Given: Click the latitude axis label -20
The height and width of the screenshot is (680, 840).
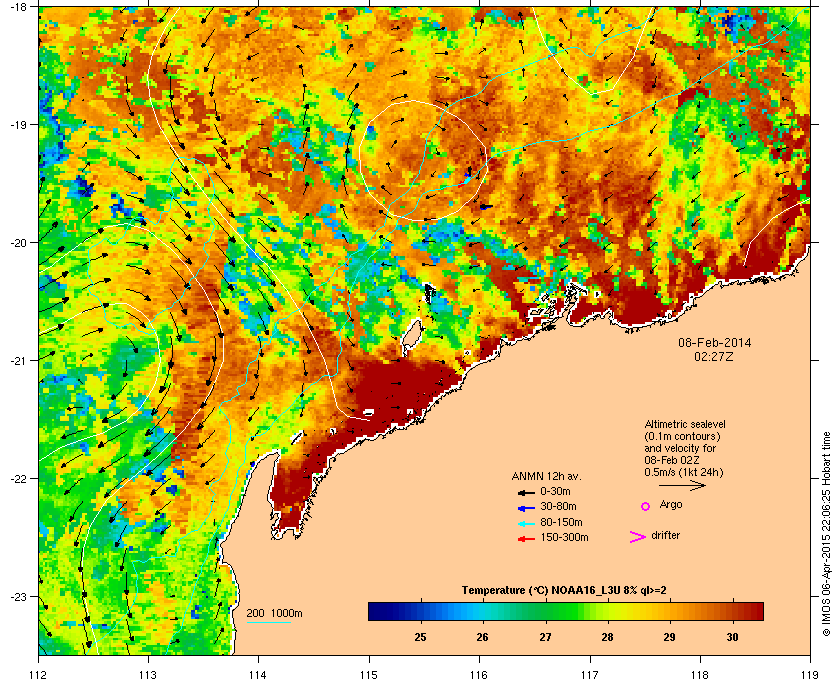Looking at the screenshot, I should click(x=18, y=243).
